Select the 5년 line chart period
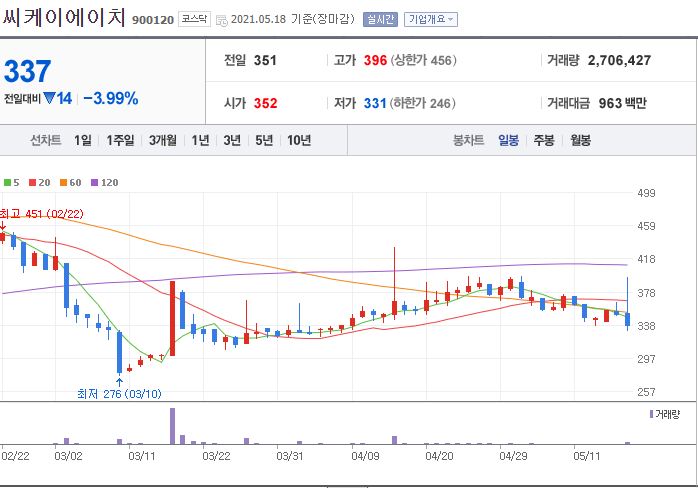 click(264, 140)
